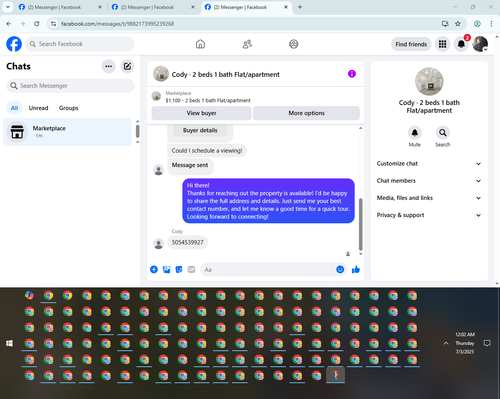Open the taskbar clock showing 12:02 AM
Screen dimensions: 500x399
(465, 343)
